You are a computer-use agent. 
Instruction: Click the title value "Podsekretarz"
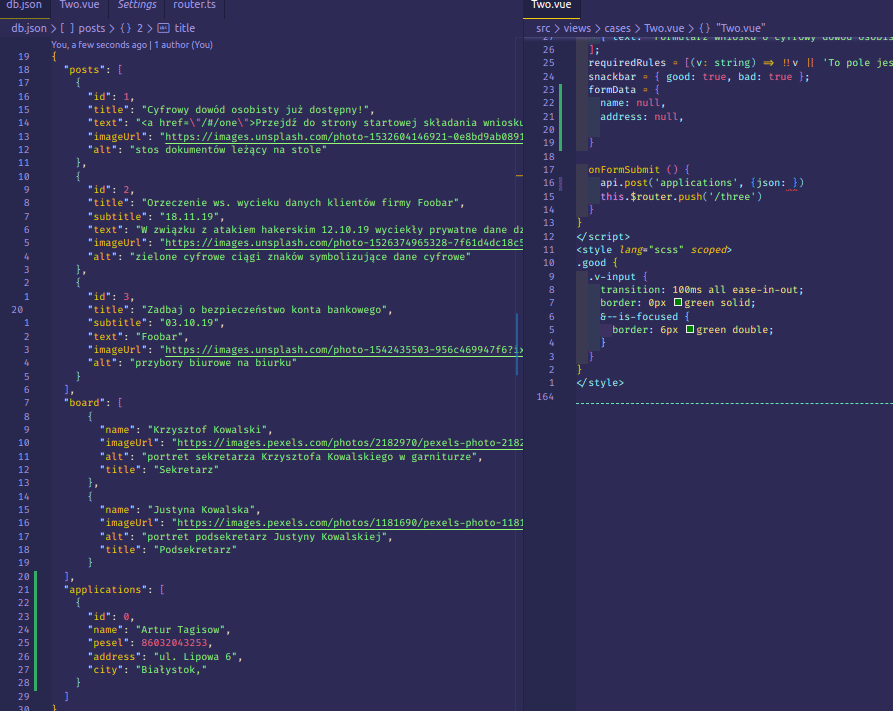click(x=195, y=550)
